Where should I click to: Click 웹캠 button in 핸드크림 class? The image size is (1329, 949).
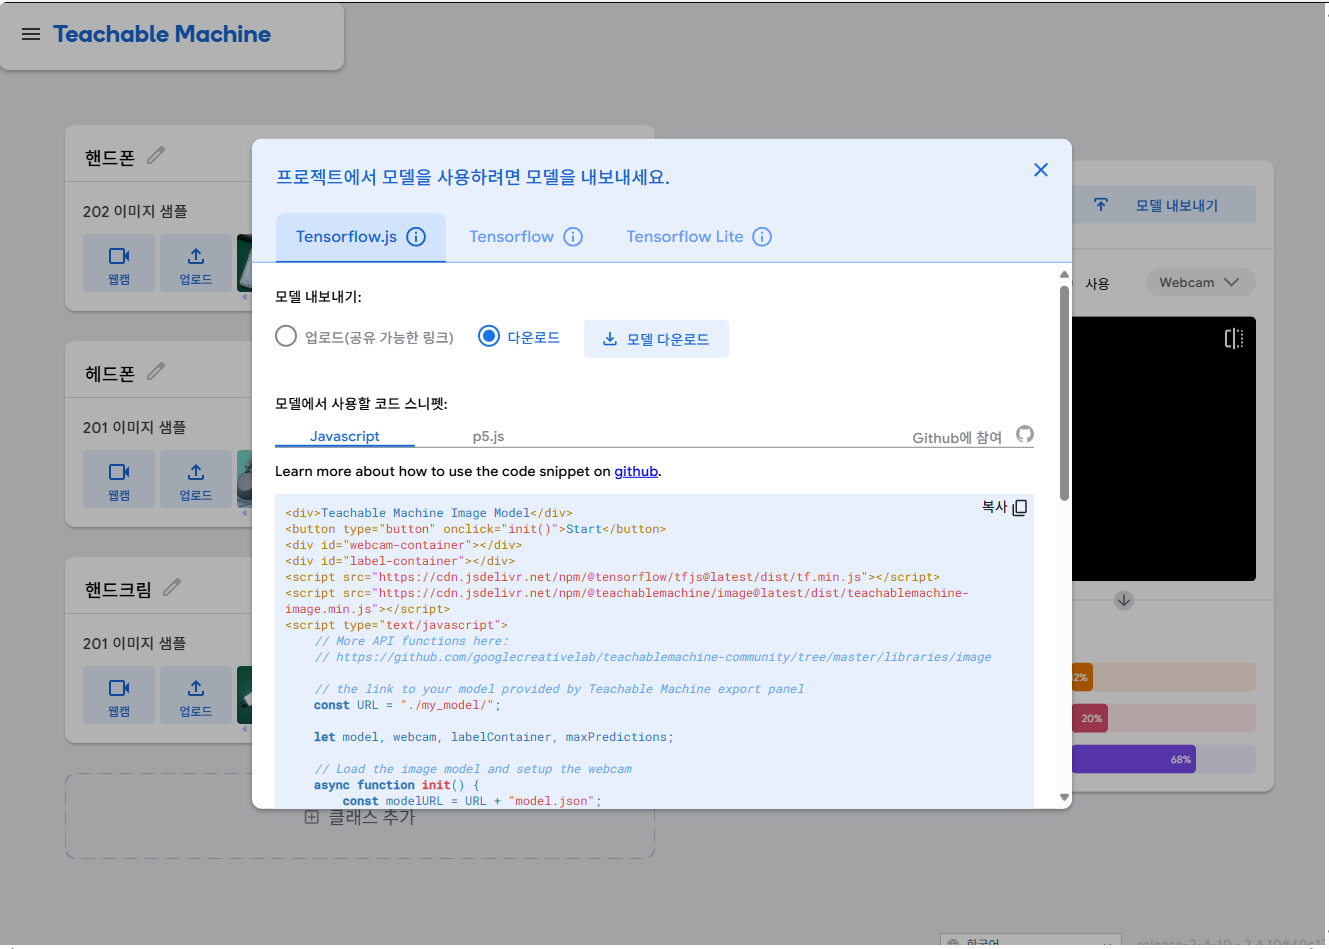tap(119, 695)
